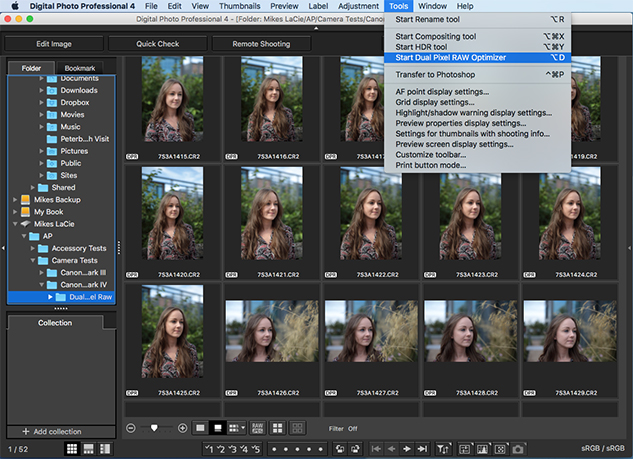Select the medium thumbnail display icon
This screenshot has height=459, width=633.
click(218, 428)
